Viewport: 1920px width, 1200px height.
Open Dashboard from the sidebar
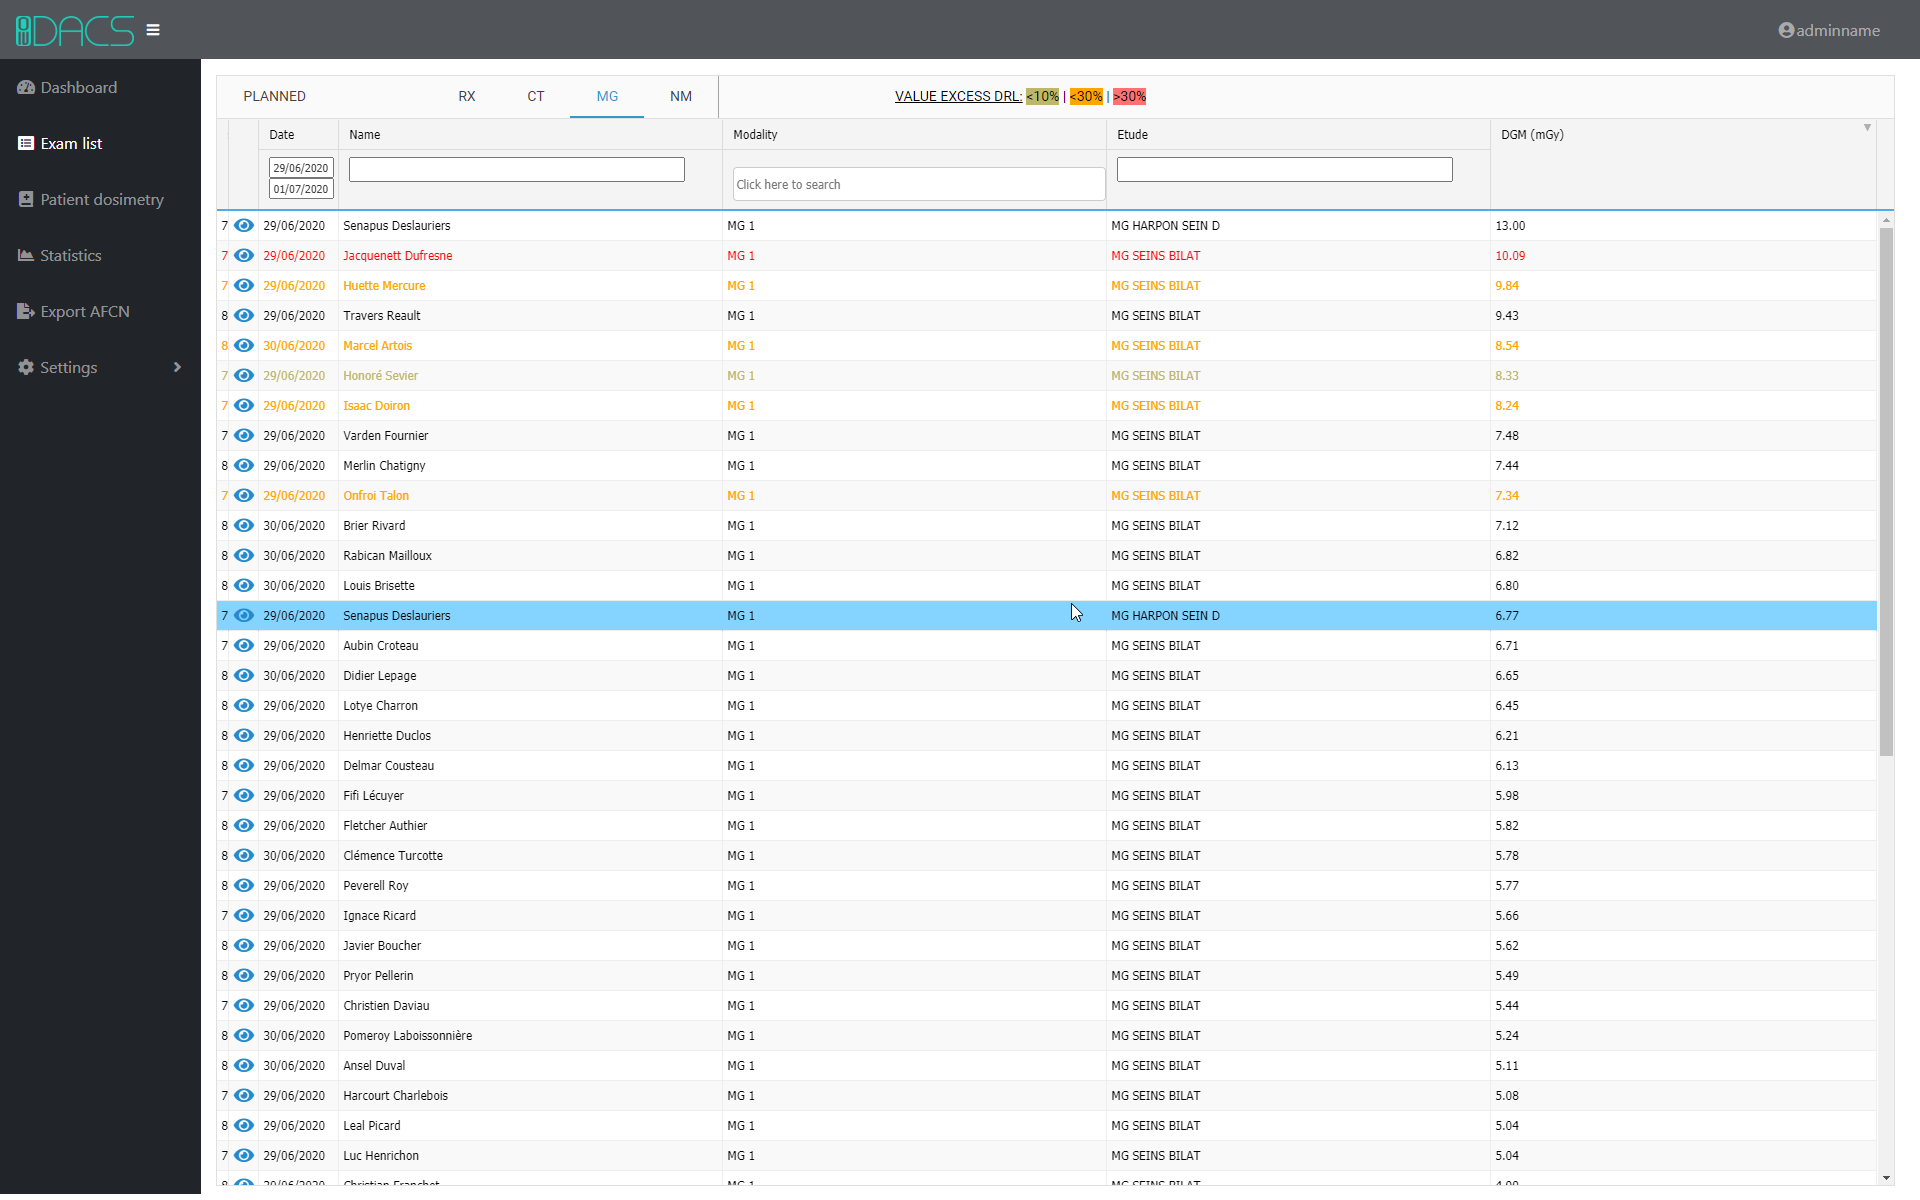click(x=78, y=88)
